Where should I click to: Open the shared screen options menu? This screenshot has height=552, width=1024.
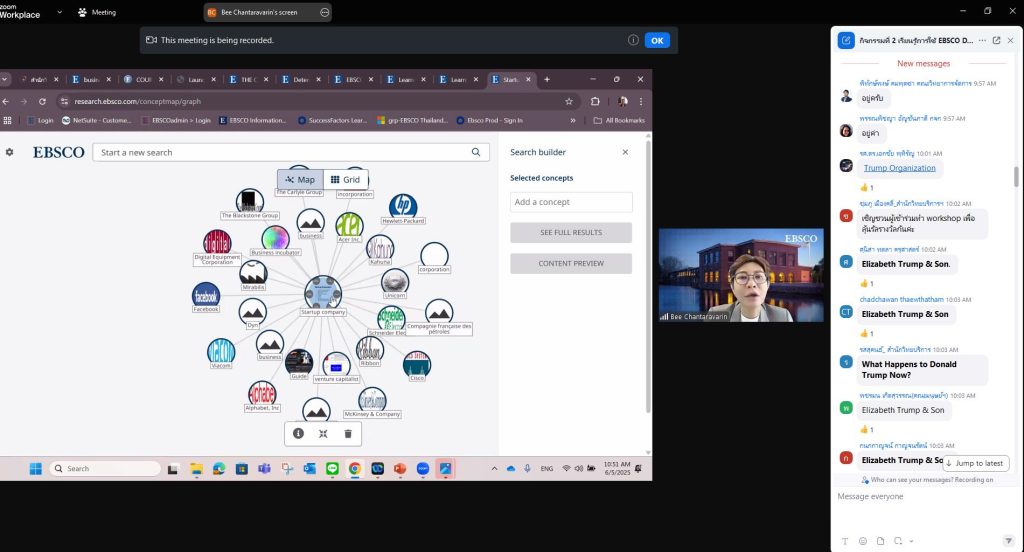325,12
